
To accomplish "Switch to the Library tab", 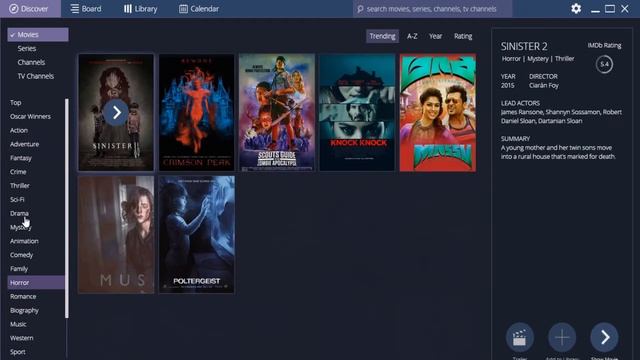I will point(141,9).
